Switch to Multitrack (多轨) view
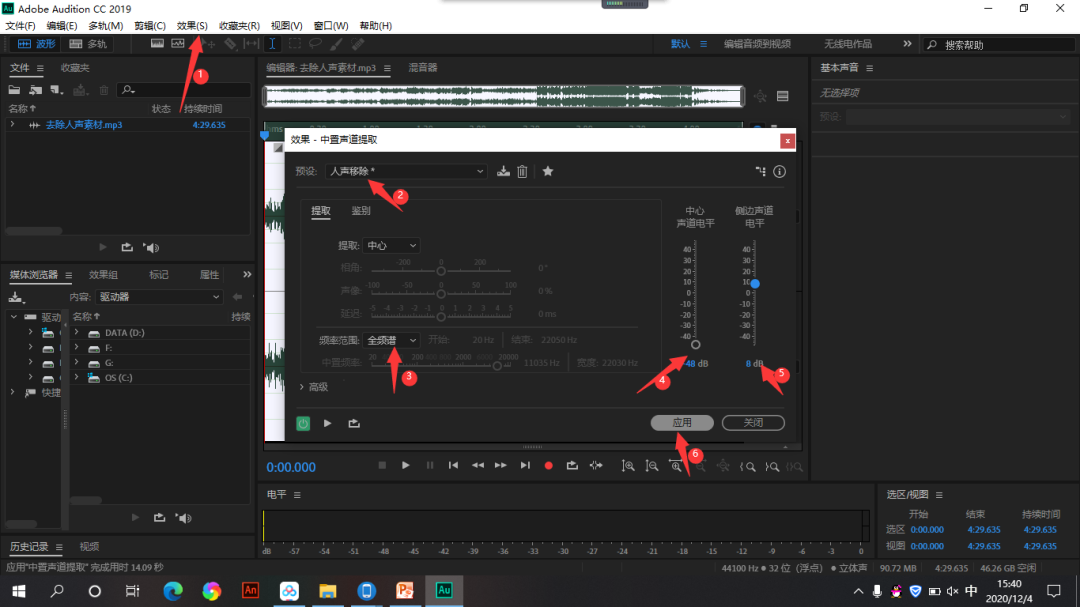The height and width of the screenshot is (607, 1080). pyautogui.click(x=87, y=43)
